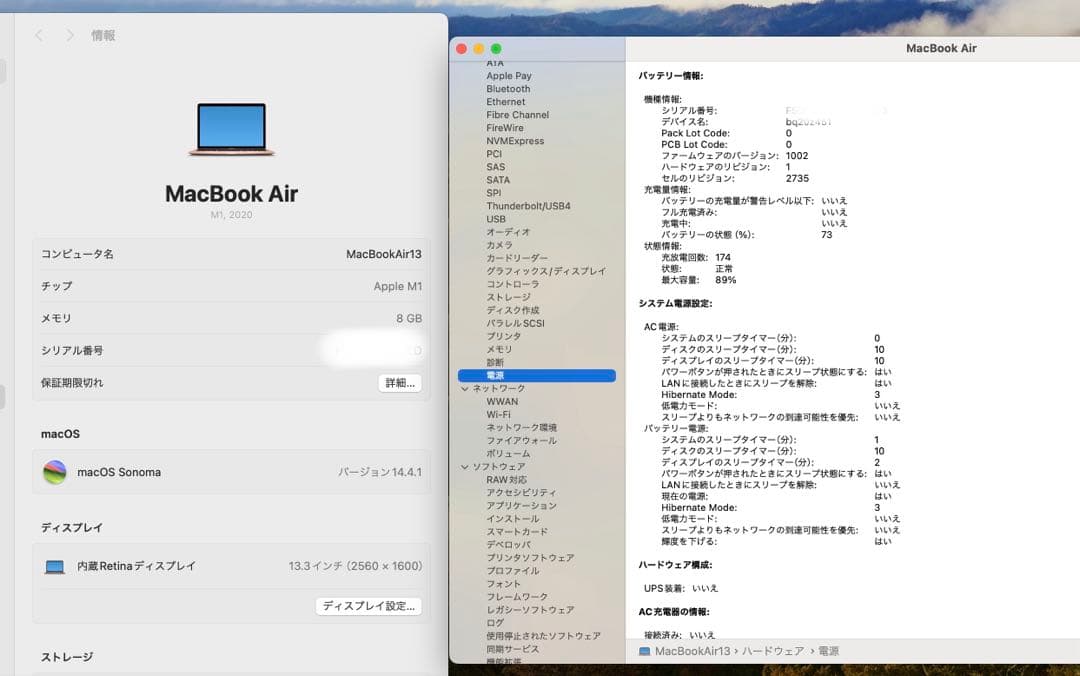
Task: Click the macOS Sonoma logo icon
Action: (54, 472)
